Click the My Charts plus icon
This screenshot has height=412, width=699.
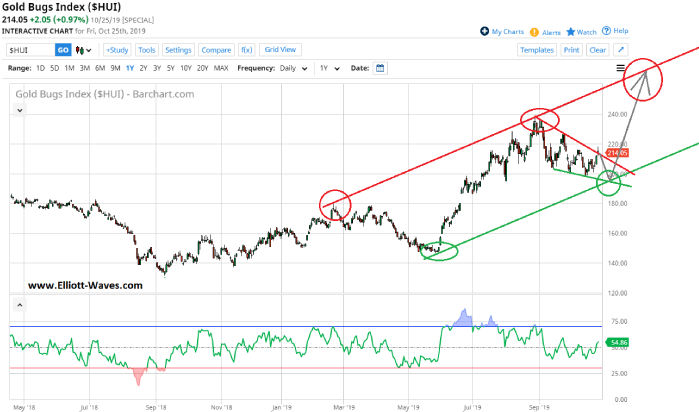(x=485, y=32)
